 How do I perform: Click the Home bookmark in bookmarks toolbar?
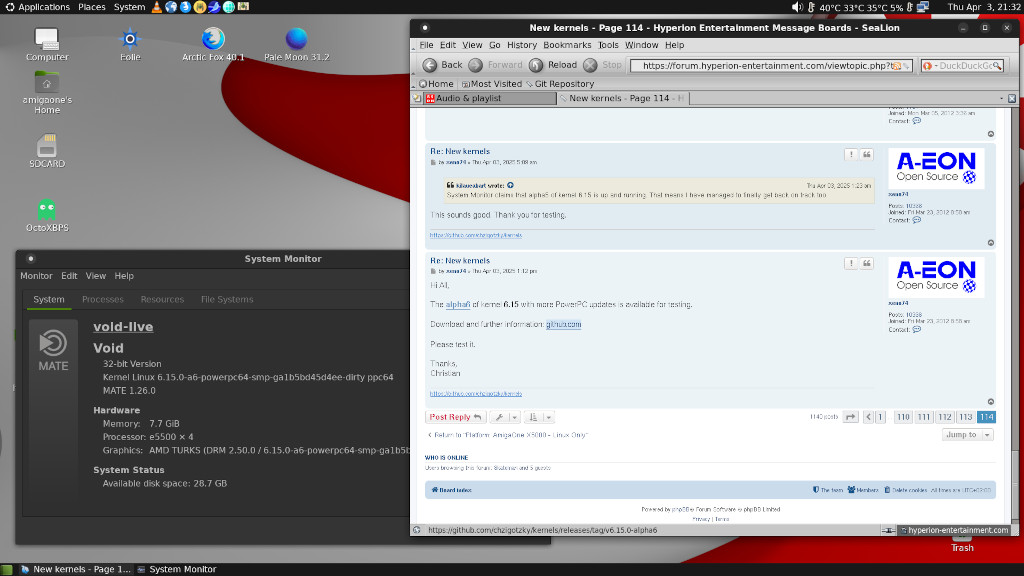(436, 84)
